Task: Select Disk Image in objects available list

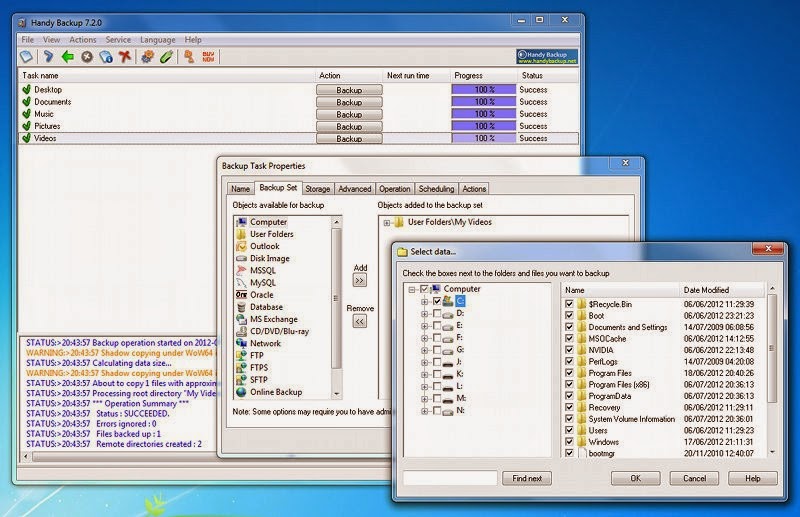Action: tap(269, 258)
